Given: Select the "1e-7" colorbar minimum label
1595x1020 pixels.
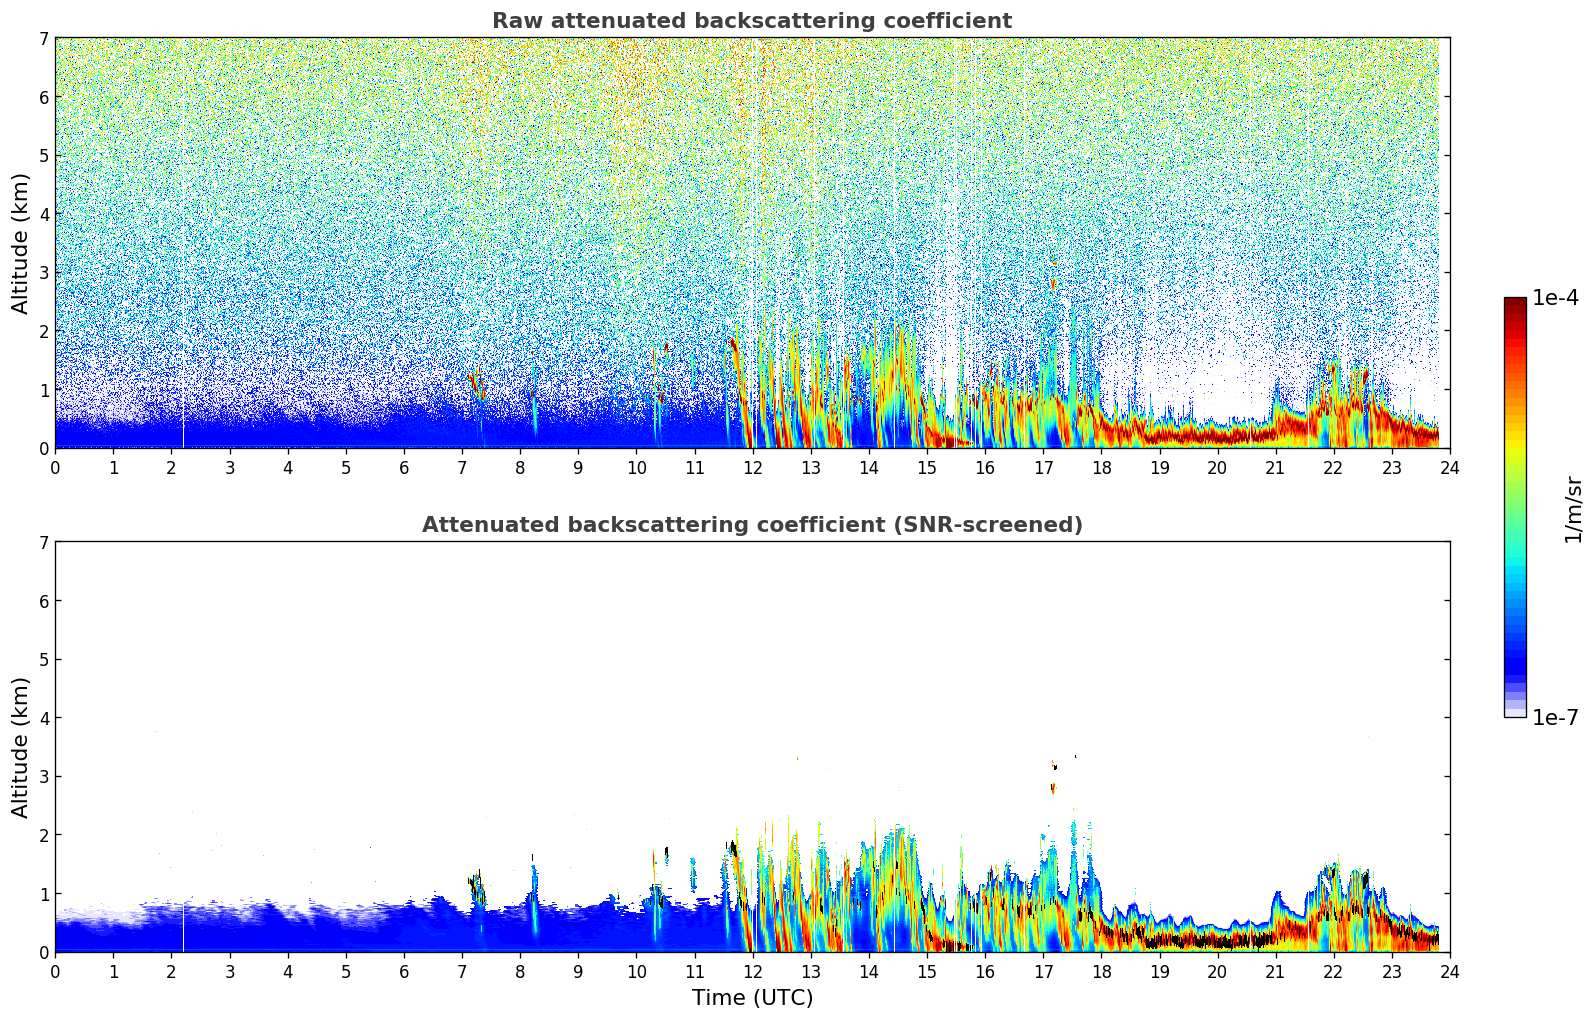Looking at the screenshot, I should (1555, 718).
